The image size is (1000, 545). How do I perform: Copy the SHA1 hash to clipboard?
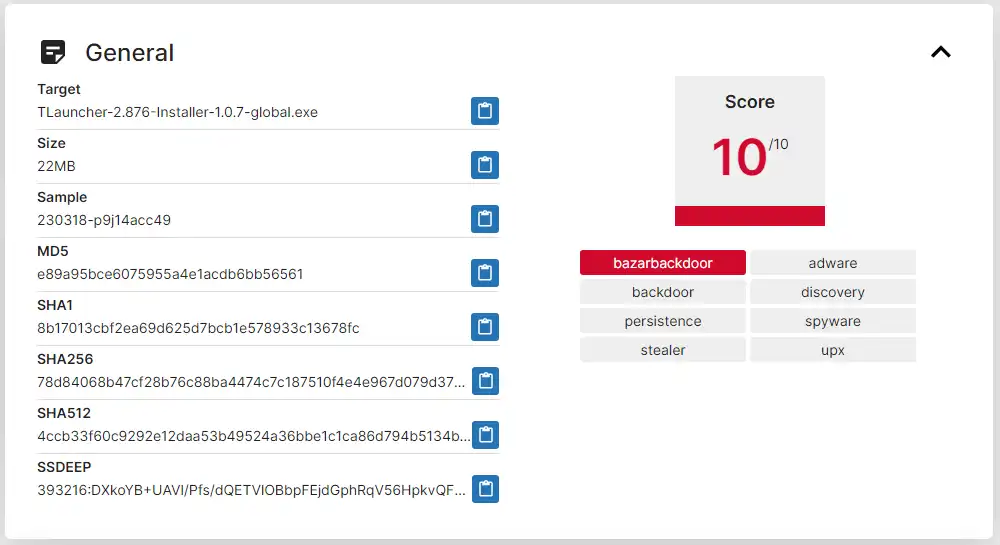[x=485, y=327]
